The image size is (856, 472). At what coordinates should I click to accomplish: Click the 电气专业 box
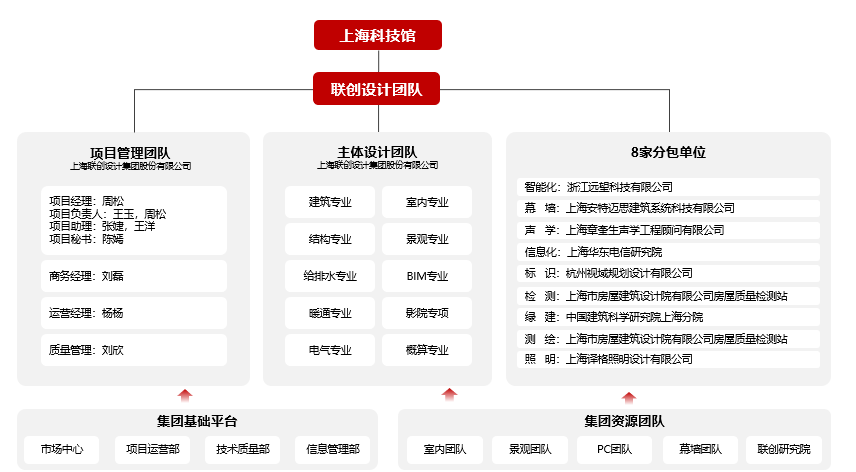point(330,350)
